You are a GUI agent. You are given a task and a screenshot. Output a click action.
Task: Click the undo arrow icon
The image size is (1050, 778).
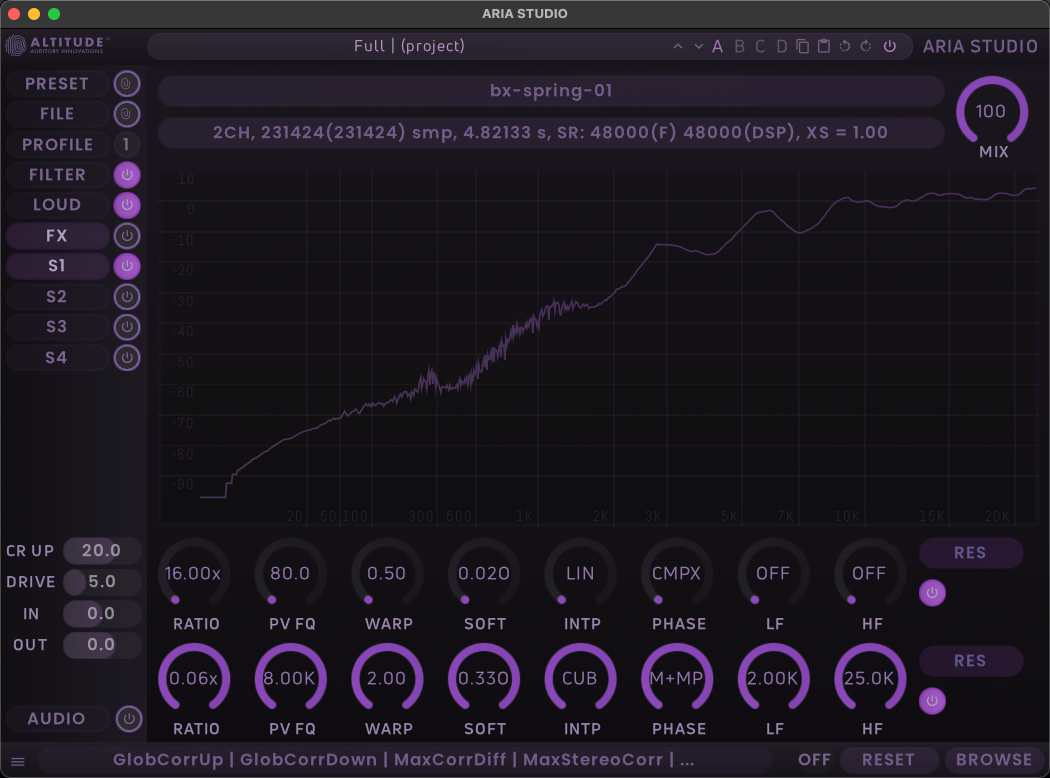tap(845, 46)
